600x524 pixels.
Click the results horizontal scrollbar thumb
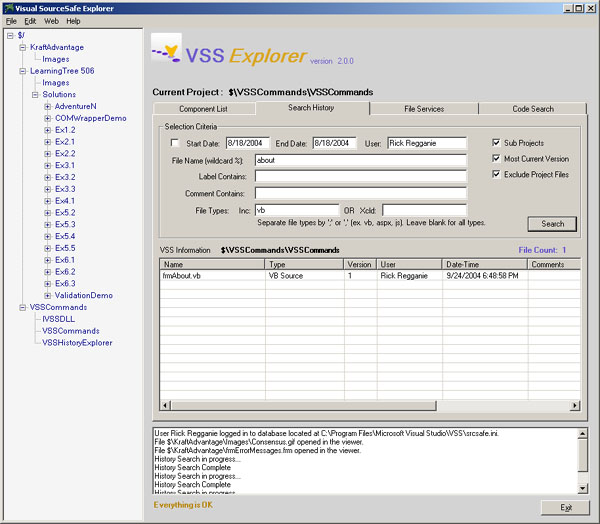click(304, 405)
